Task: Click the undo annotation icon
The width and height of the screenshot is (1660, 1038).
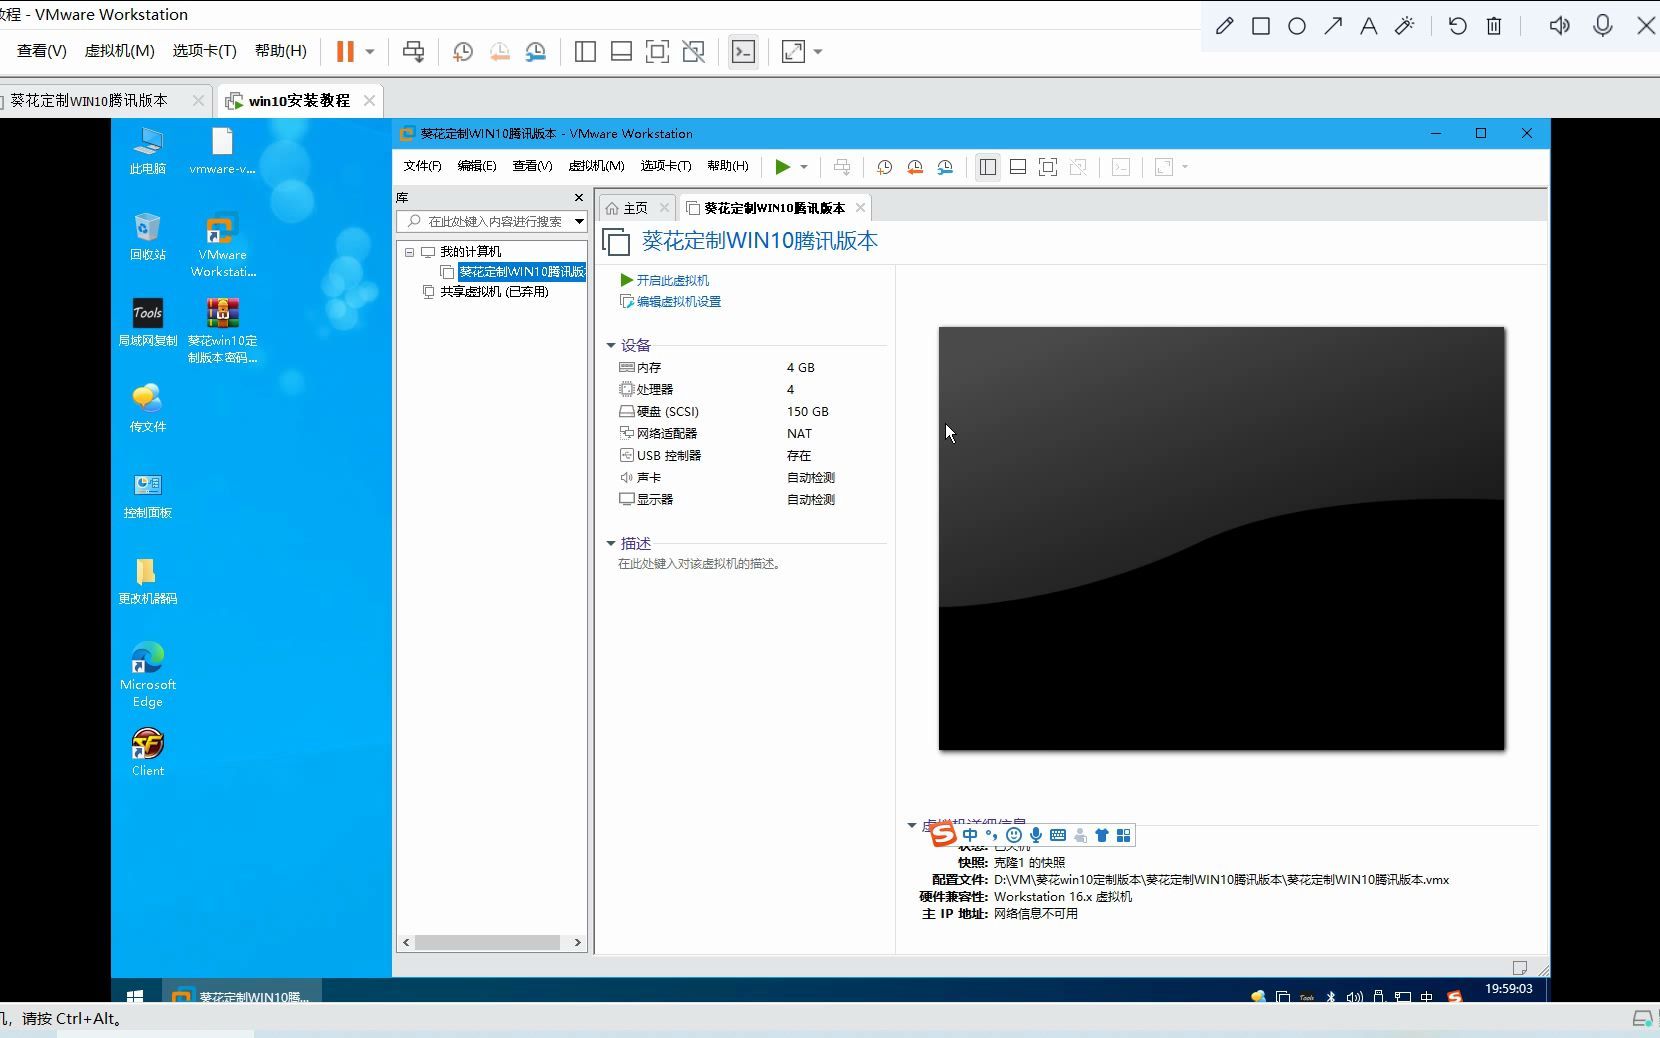Action: pos(1458,26)
